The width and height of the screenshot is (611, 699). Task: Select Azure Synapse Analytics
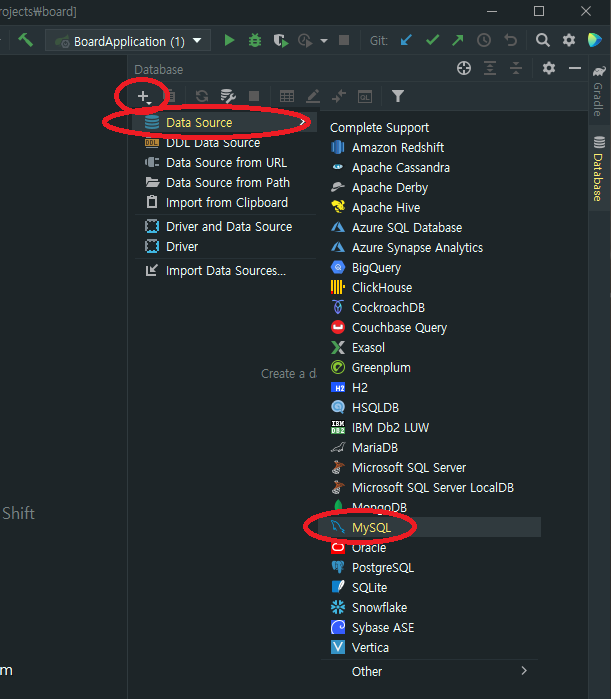(431, 248)
